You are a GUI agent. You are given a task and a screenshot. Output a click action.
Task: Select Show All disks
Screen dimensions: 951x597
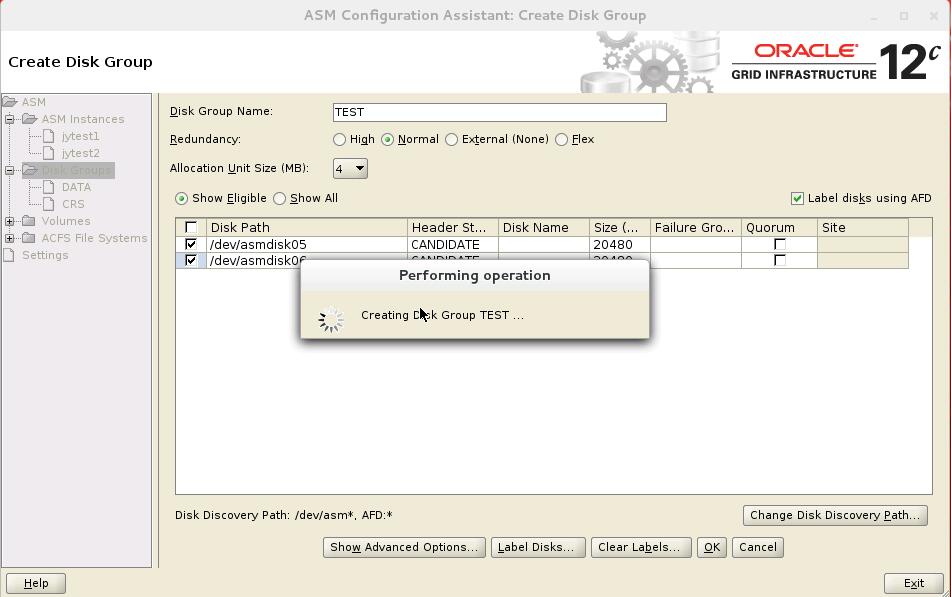click(x=279, y=198)
